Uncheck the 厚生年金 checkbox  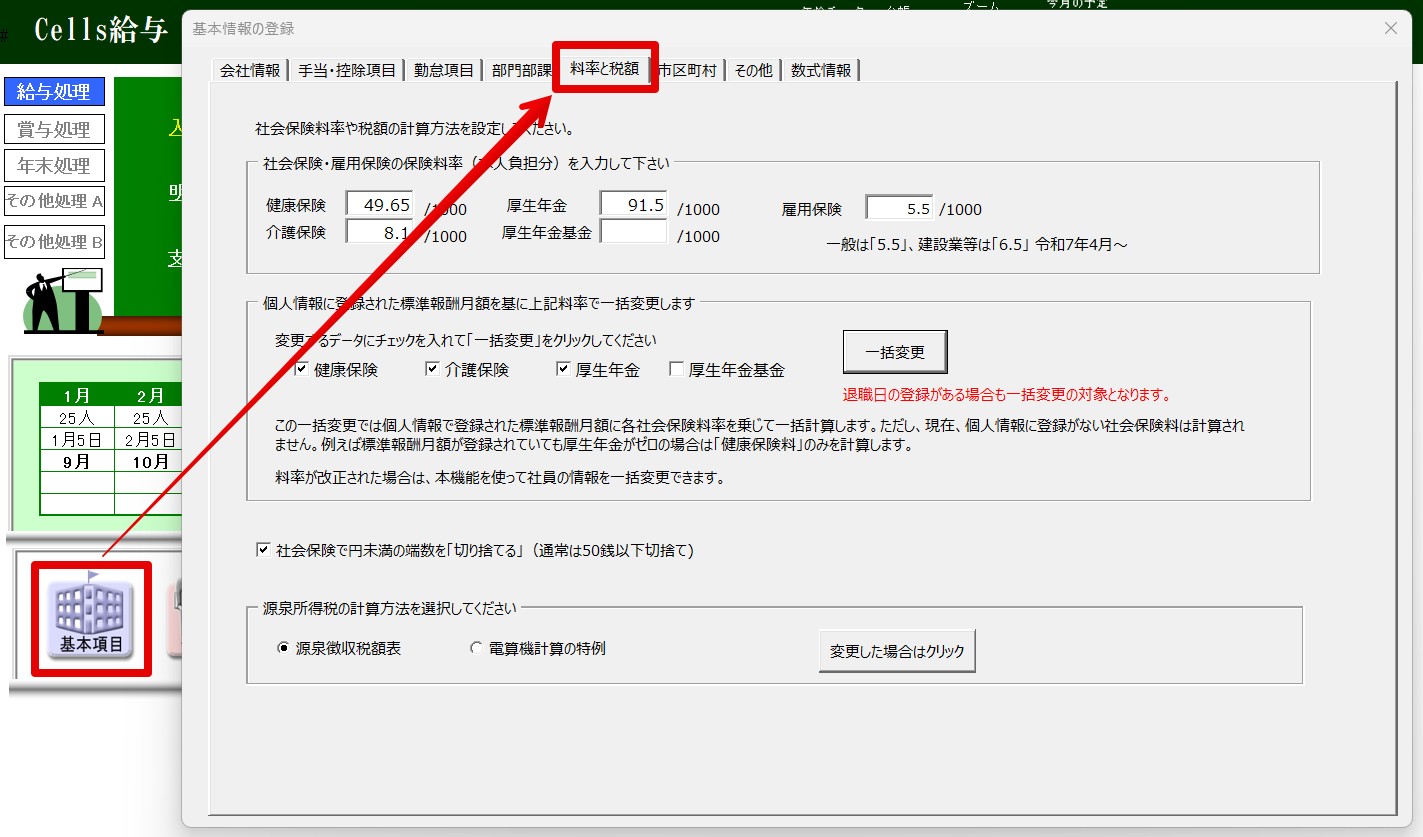click(563, 370)
